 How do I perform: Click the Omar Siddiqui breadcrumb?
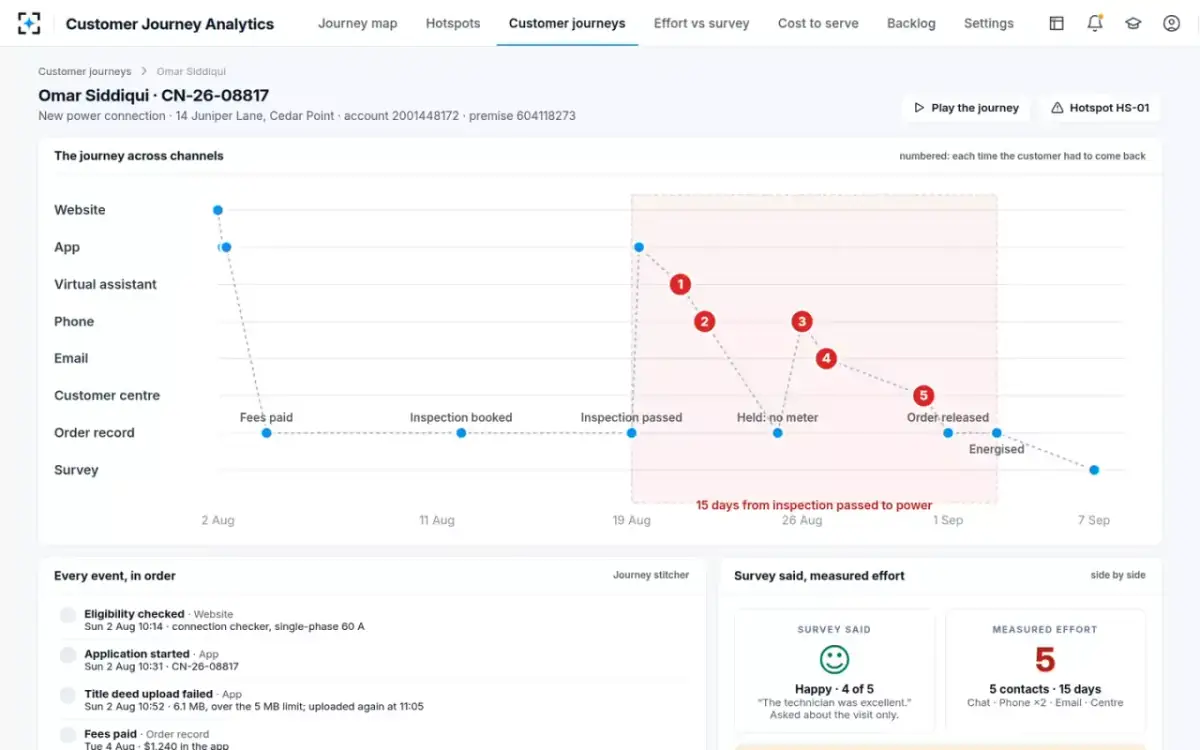pos(191,72)
